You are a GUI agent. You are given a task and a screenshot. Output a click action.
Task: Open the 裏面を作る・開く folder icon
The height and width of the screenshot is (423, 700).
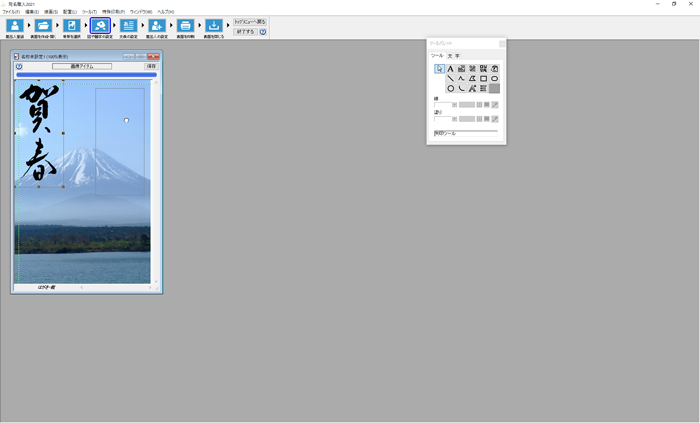pos(43,27)
